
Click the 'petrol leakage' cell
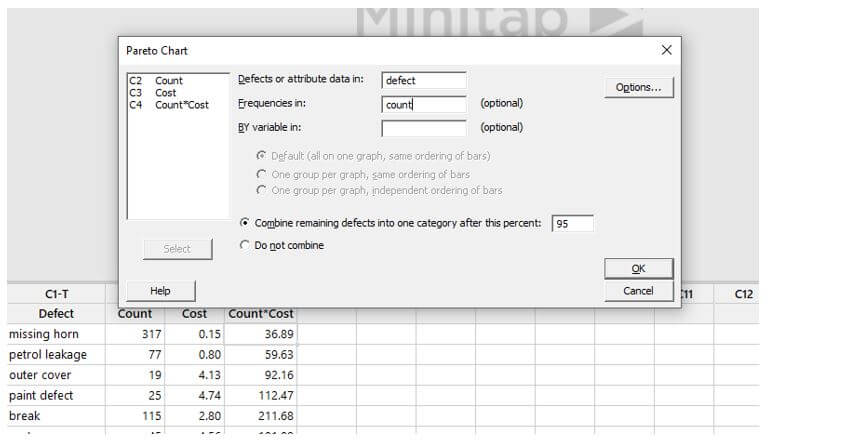pos(48,354)
